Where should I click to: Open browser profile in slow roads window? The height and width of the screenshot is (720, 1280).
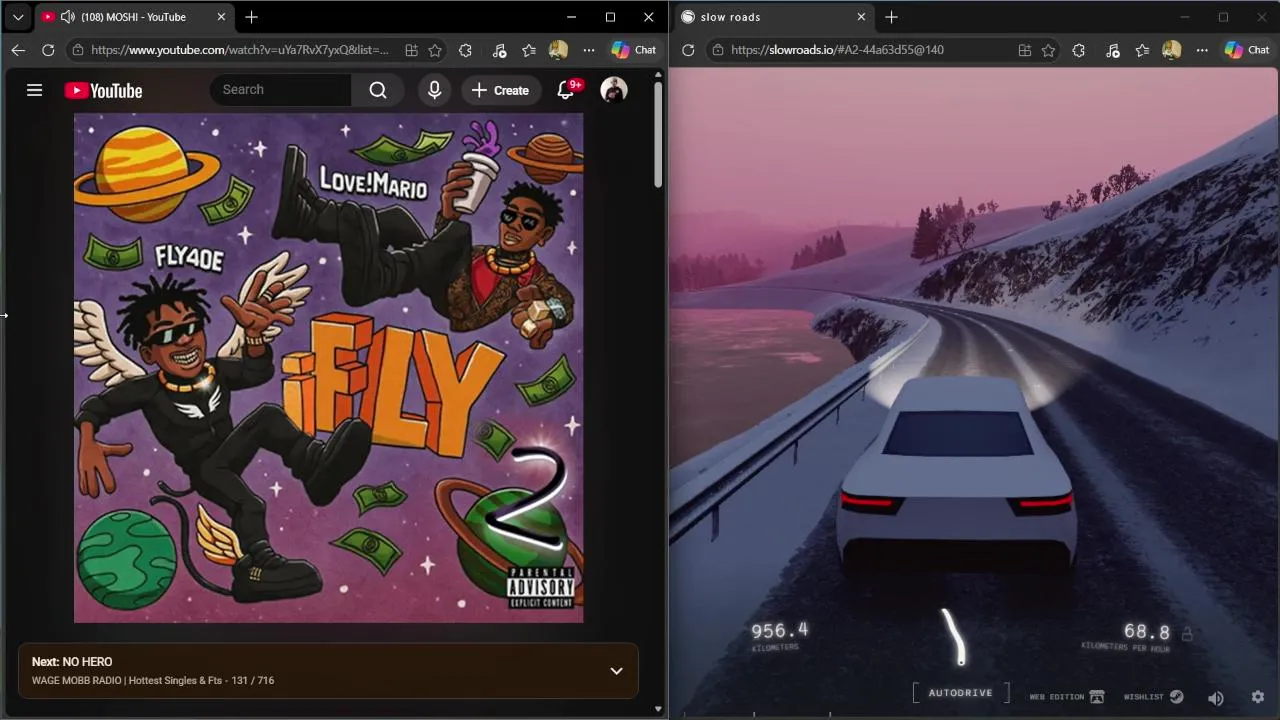(1172, 50)
